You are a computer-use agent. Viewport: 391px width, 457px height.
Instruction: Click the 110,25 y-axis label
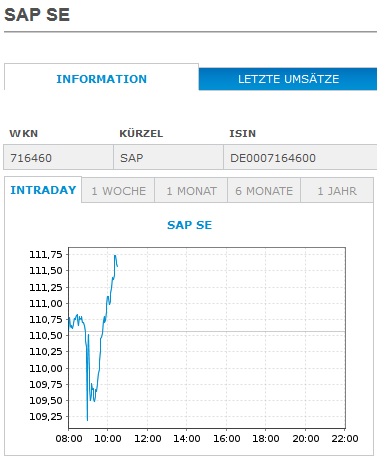coord(46,351)
